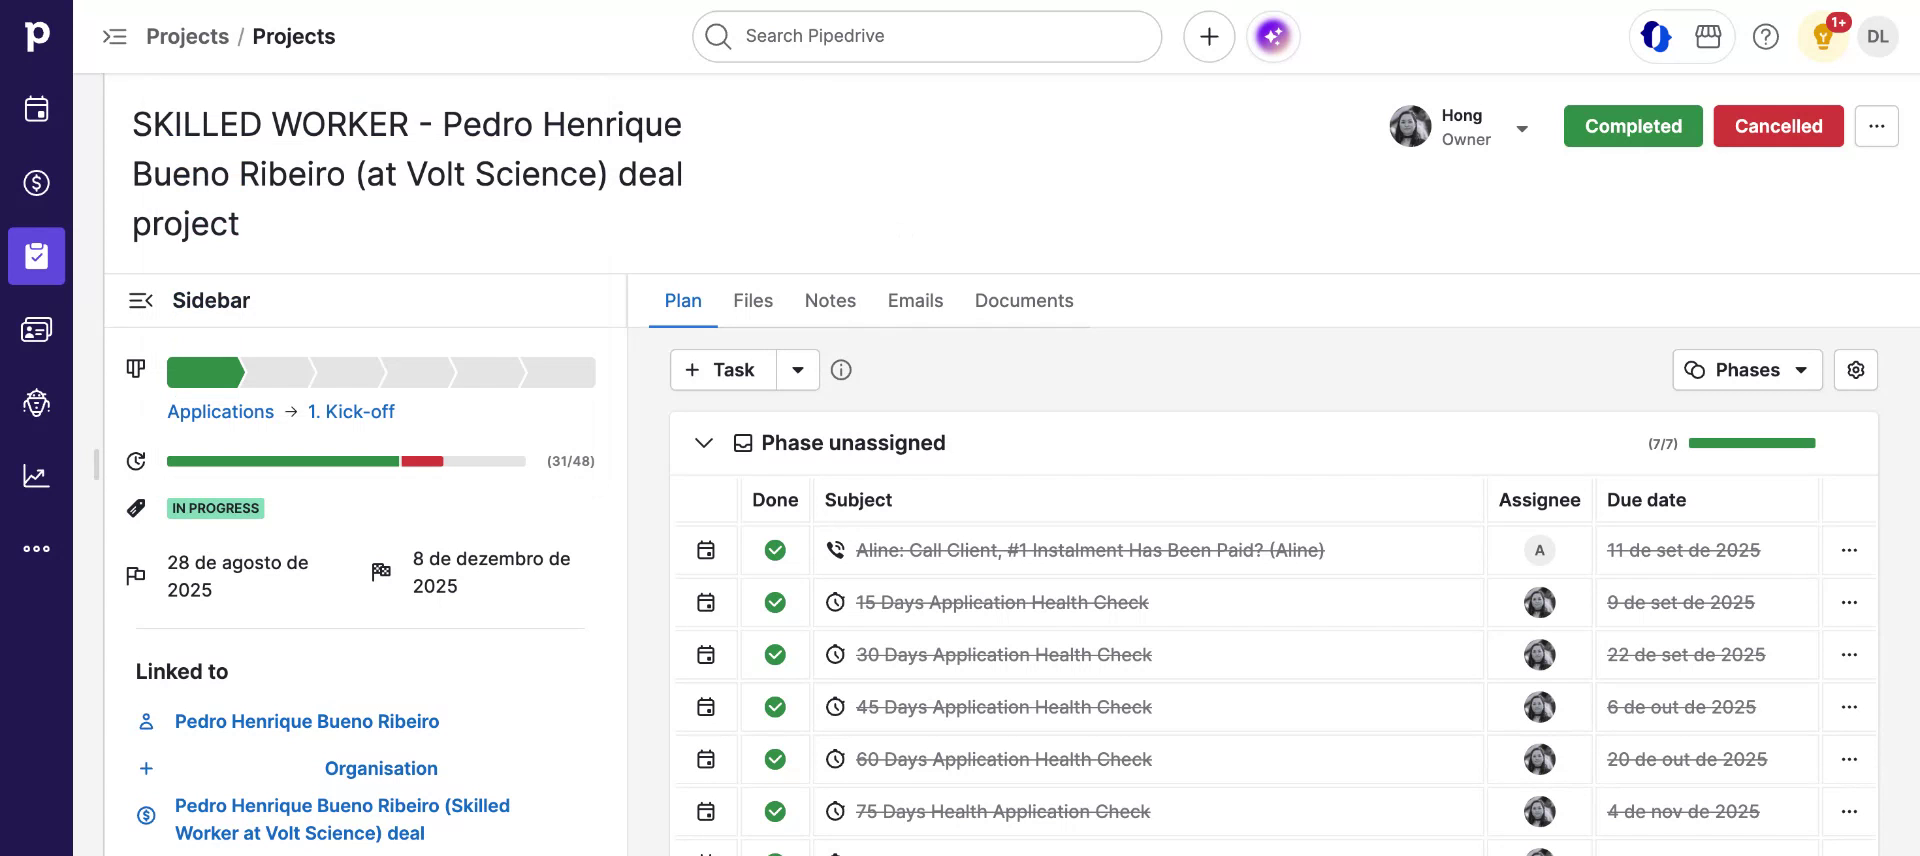Switch to the Notes tab

830,301
